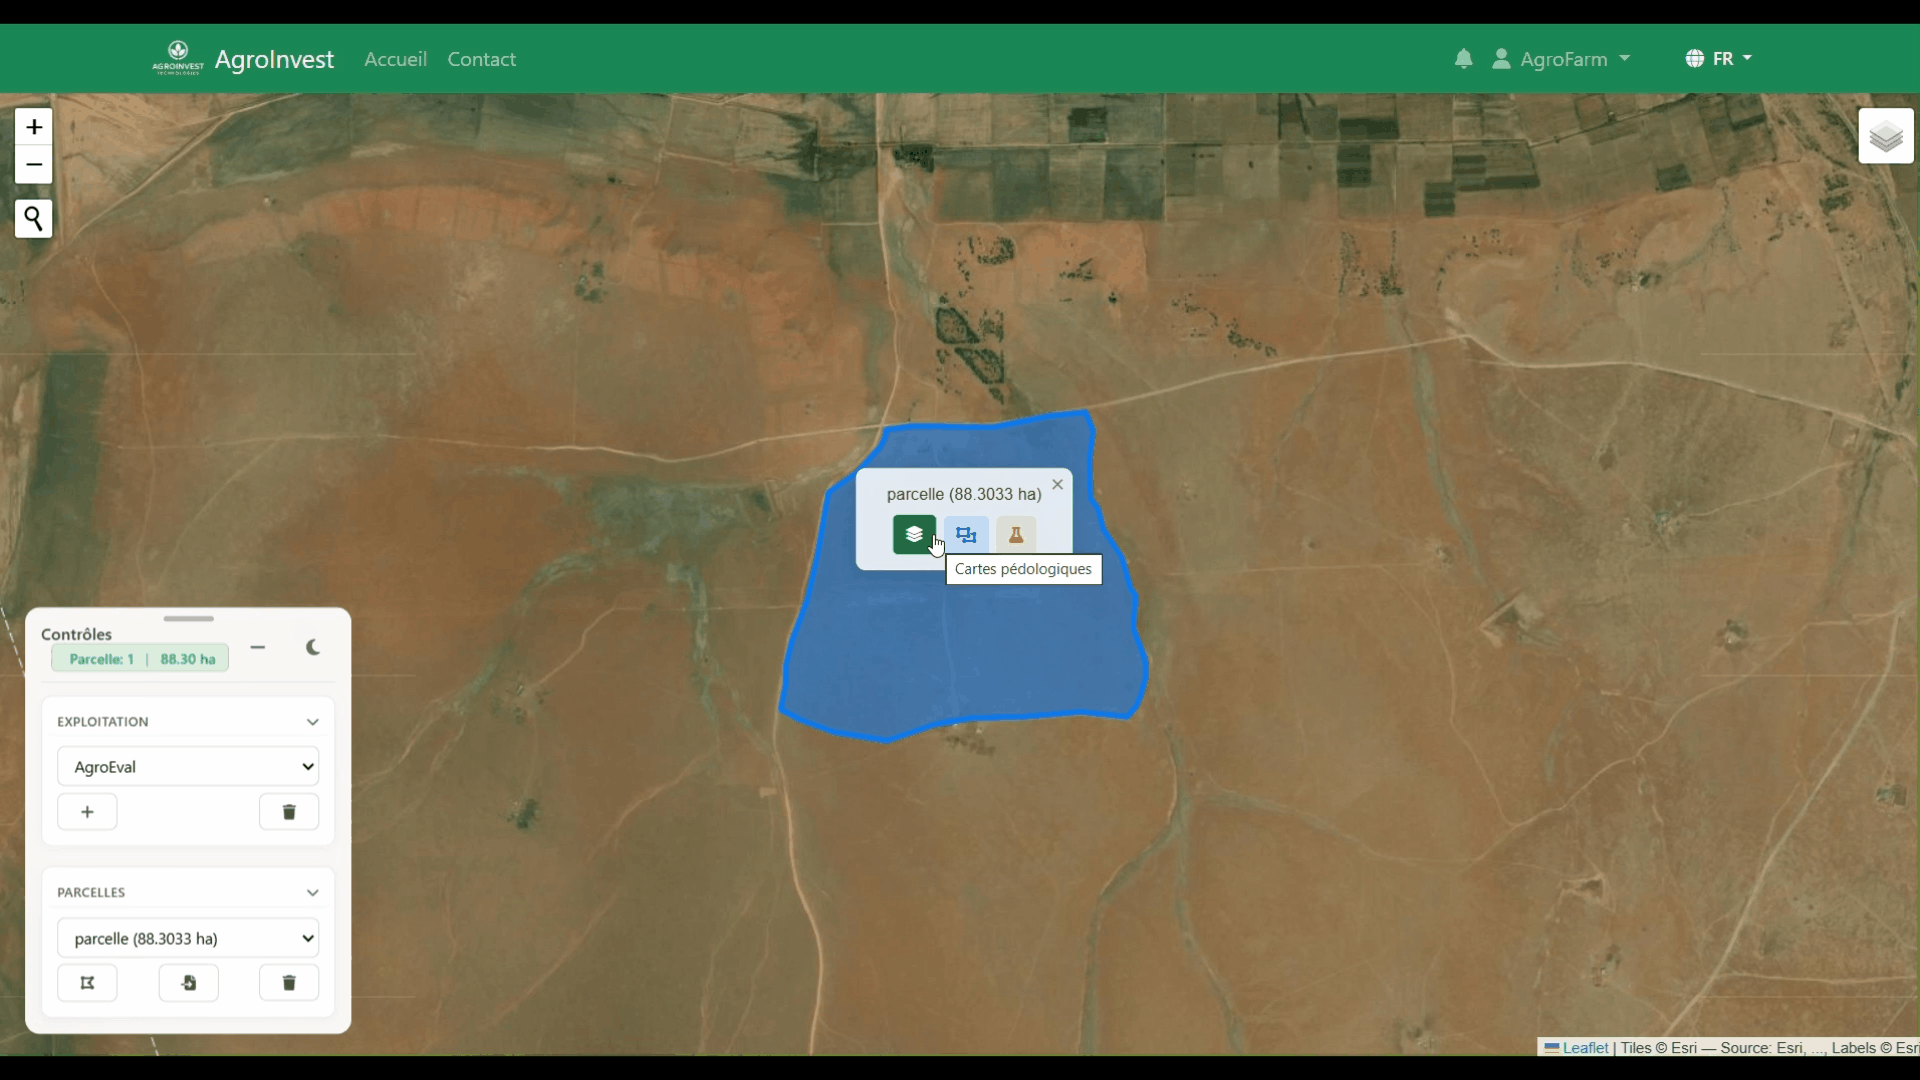Viewport: 1920px width, 1080px height.
Task: Zoom in on the map
Action: (34, 127)
